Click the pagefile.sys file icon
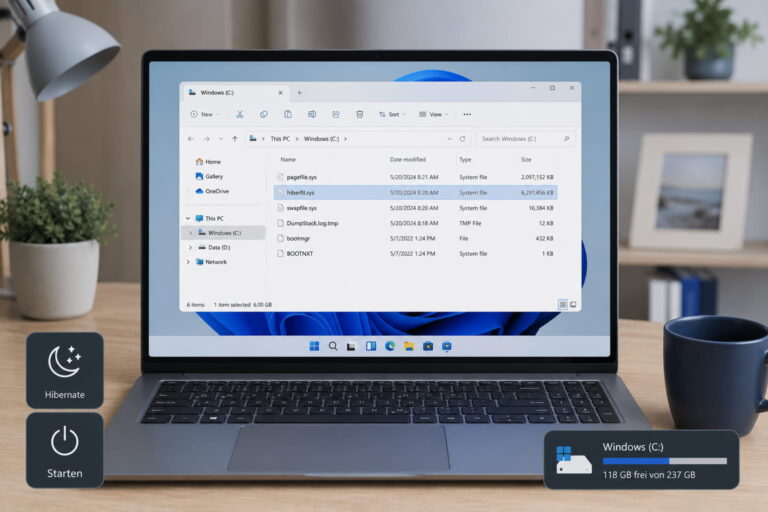 tap(280, 177)
